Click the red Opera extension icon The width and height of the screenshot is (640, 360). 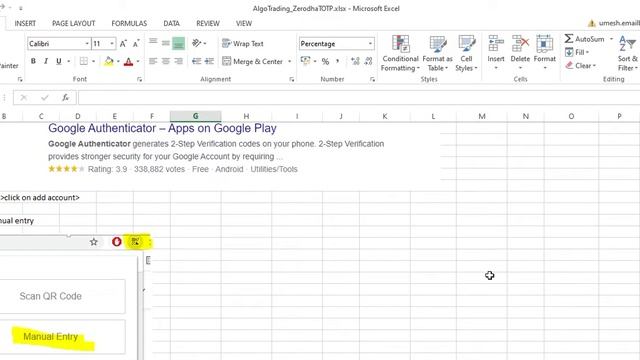[116, 242]
